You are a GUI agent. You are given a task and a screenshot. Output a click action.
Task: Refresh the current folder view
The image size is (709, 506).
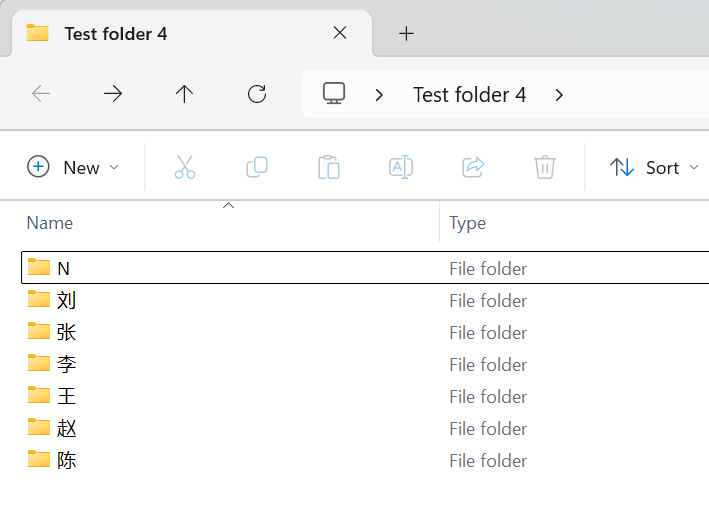point(257,94)
